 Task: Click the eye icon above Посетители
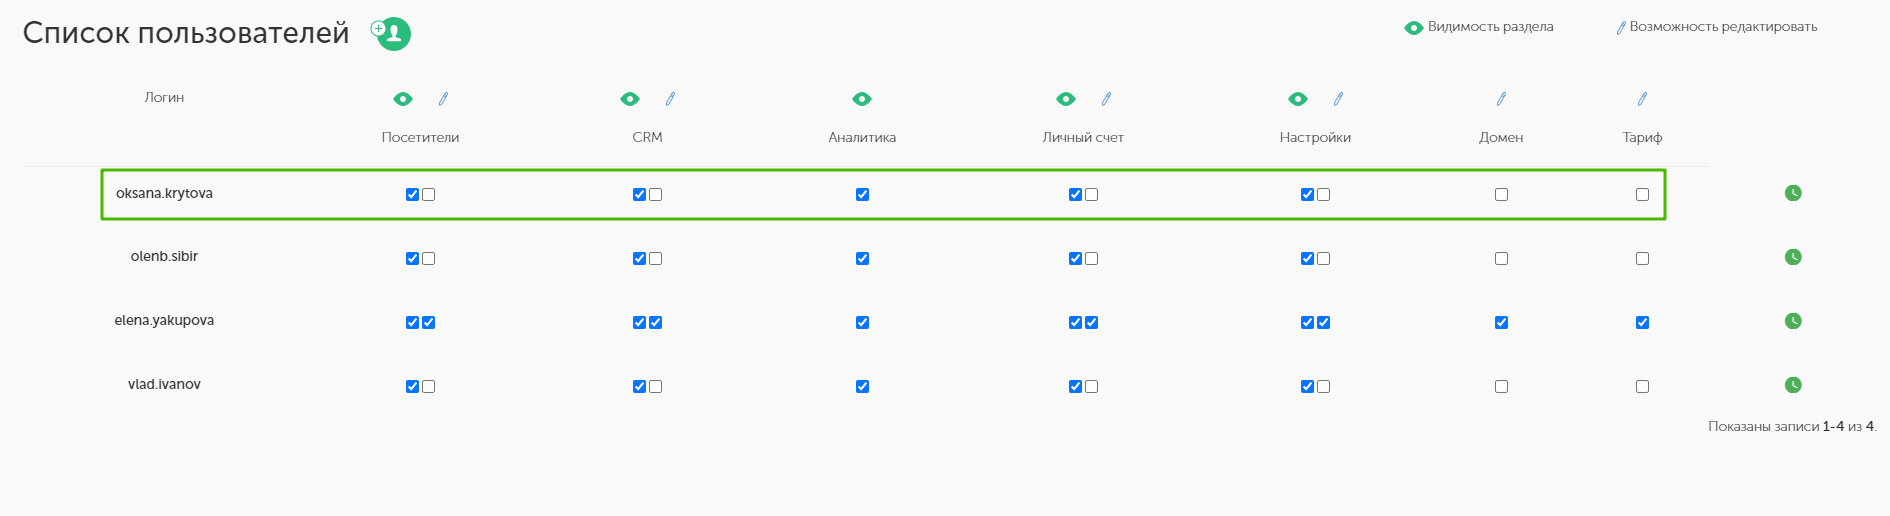[x=403, y=99]
